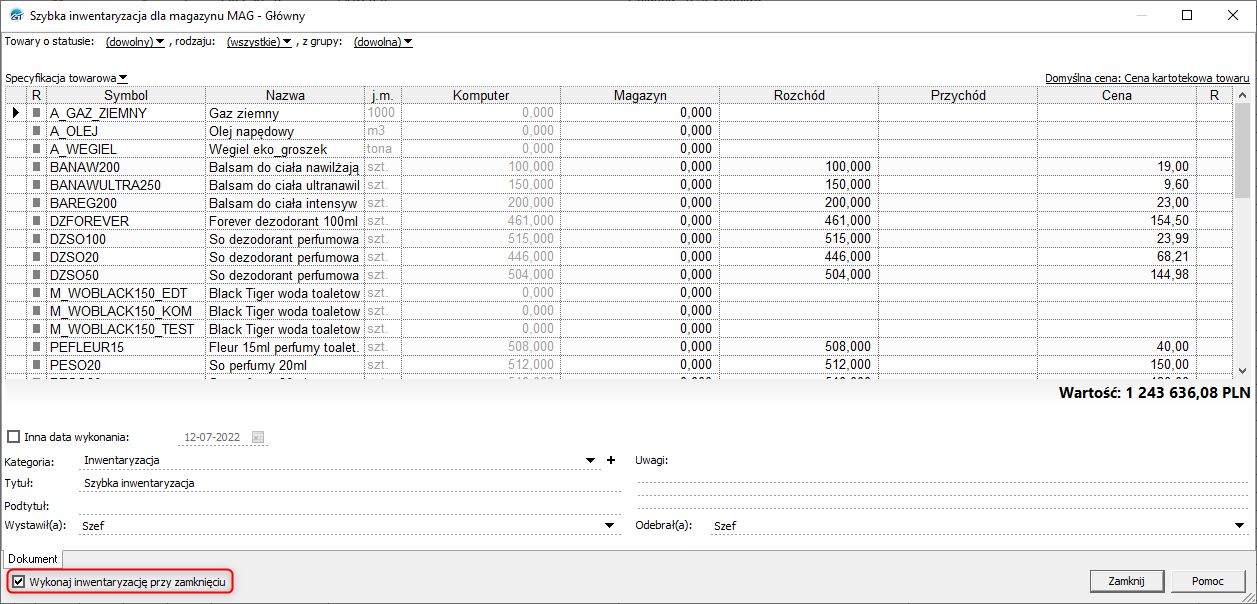Open the rodzaj filter dropdown '(wszystkie)'
This screenshot has width=1257, height=604.
coord(259,42)
